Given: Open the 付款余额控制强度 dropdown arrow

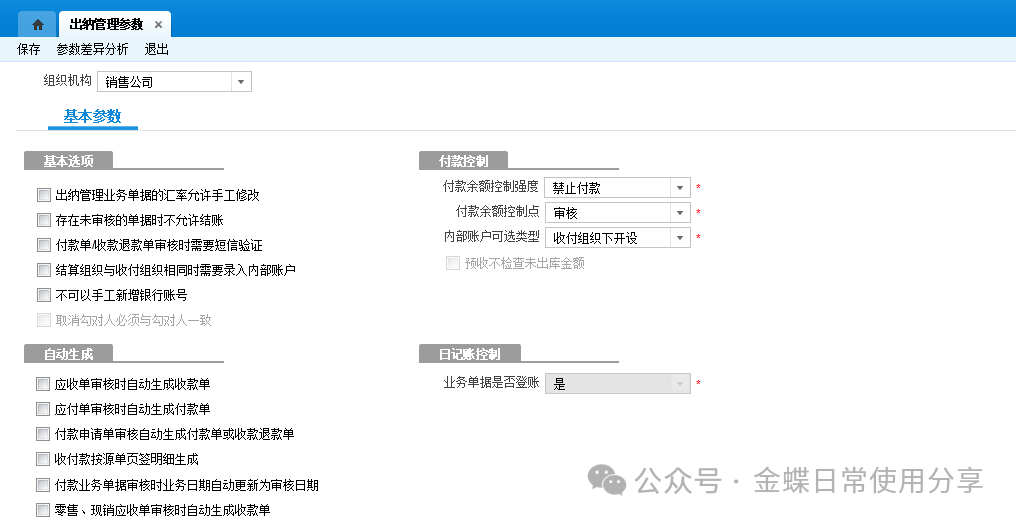Looking at the screenshot, I should (679, 187).
